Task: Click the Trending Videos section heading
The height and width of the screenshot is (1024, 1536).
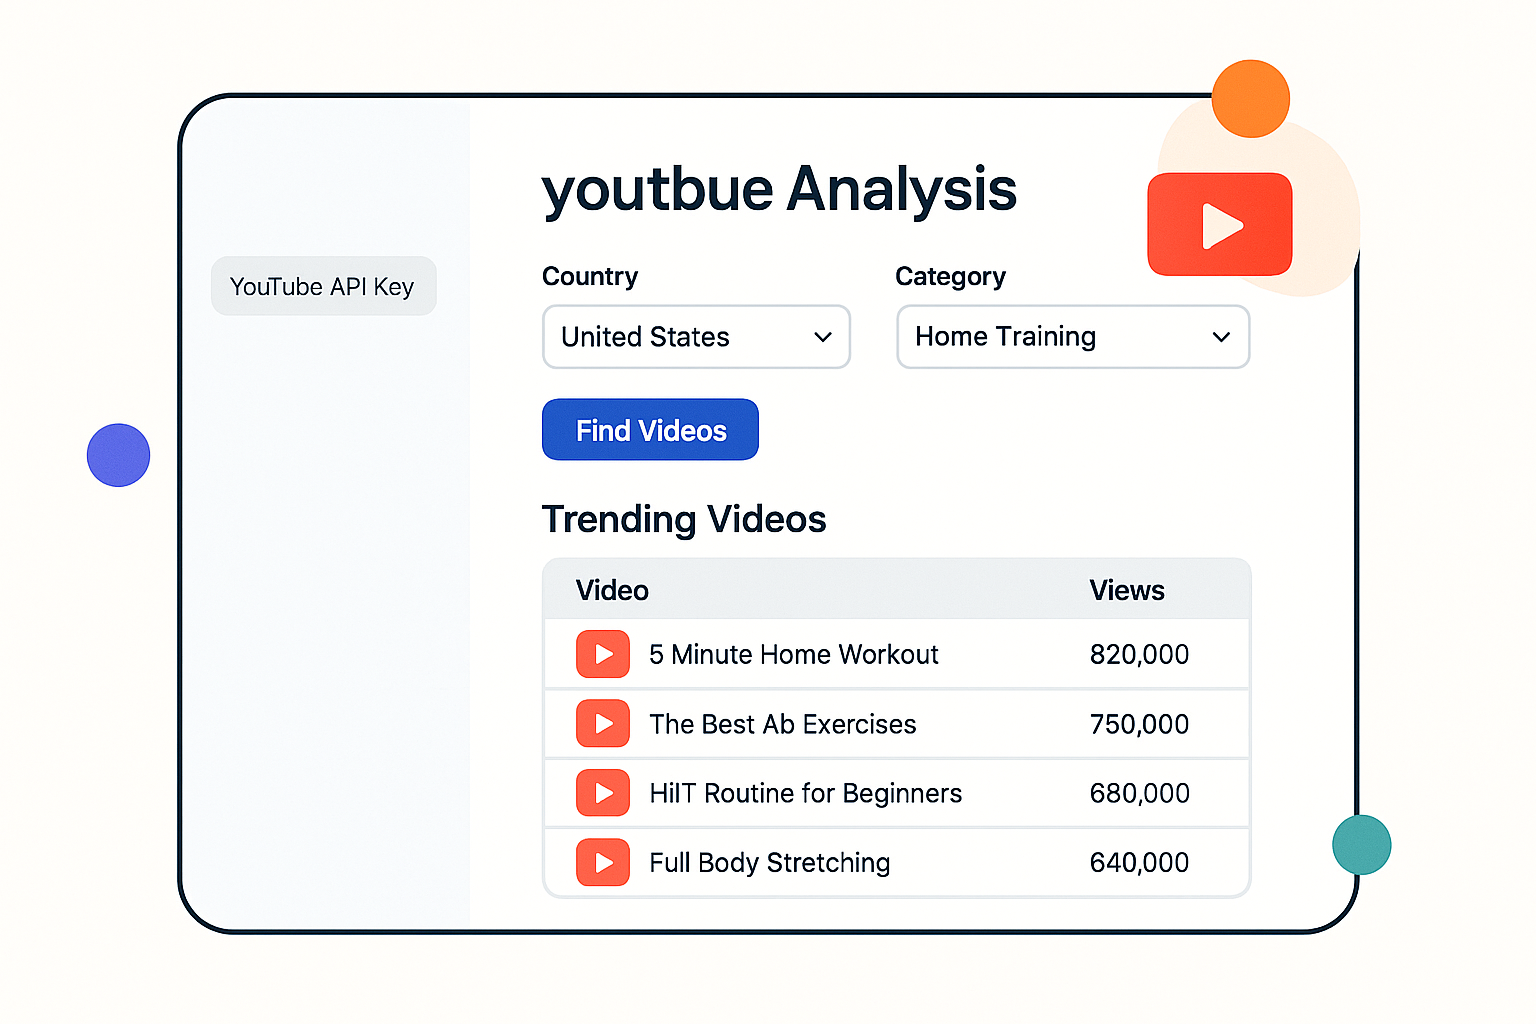Action: 684,519
